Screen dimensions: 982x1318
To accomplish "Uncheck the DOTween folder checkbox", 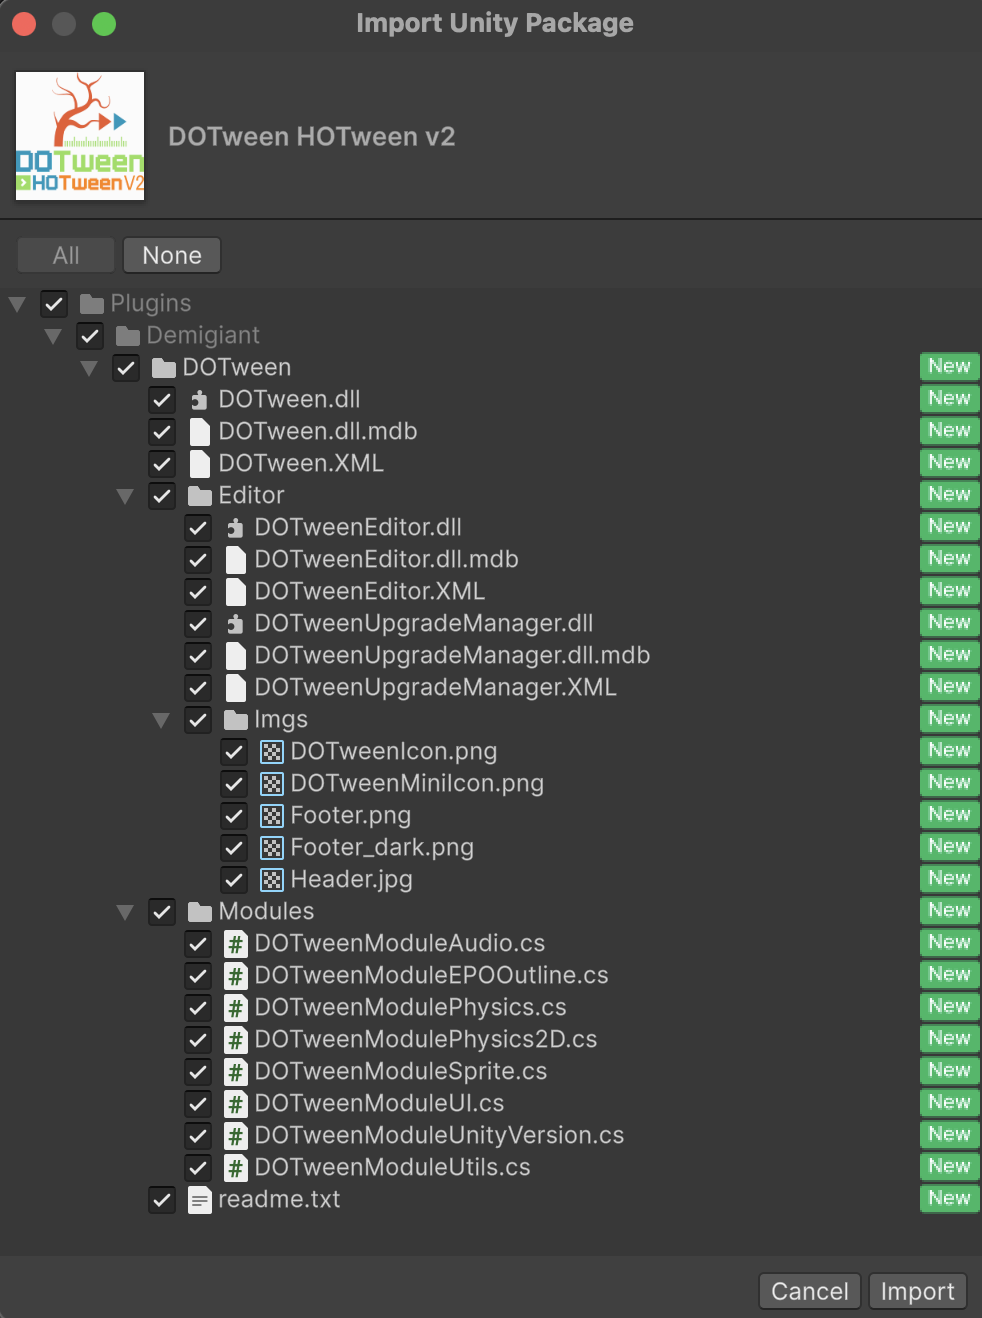I will tap(126, 367).
